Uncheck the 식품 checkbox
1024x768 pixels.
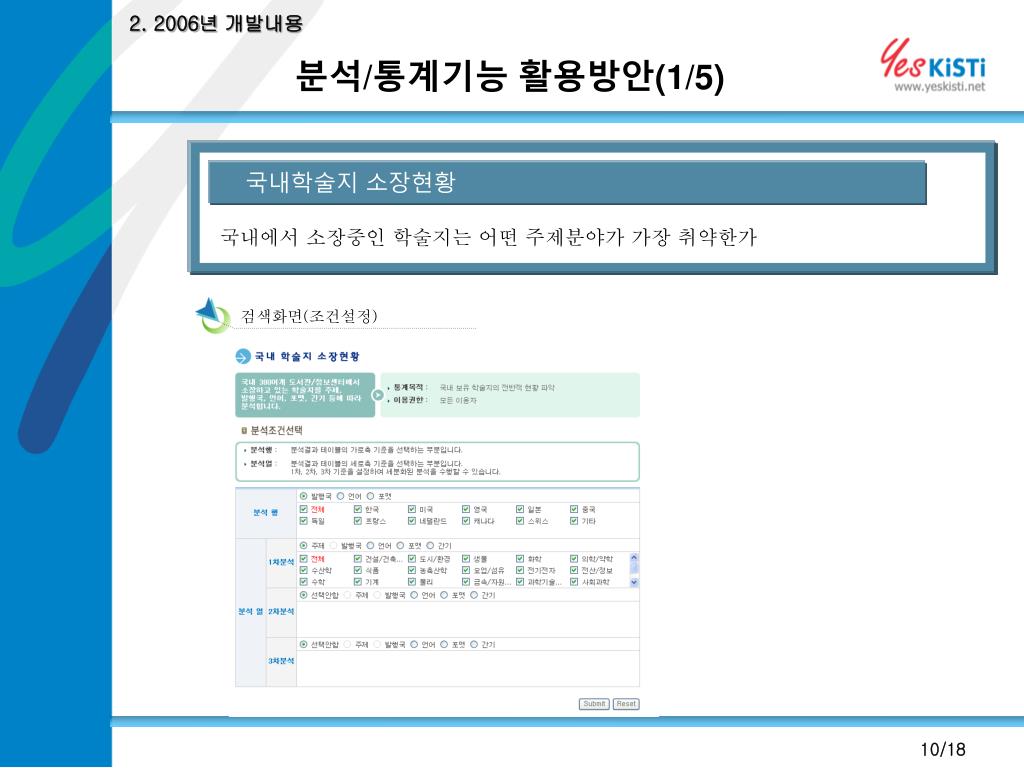(358, 570)
